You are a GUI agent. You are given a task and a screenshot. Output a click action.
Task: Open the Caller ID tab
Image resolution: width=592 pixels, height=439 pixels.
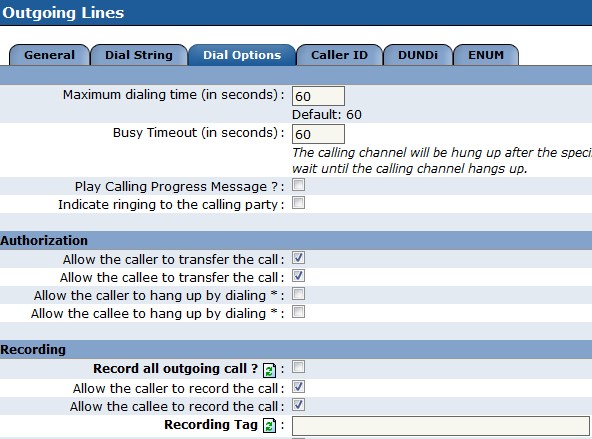pyautogui.click(x=339, y=55)
